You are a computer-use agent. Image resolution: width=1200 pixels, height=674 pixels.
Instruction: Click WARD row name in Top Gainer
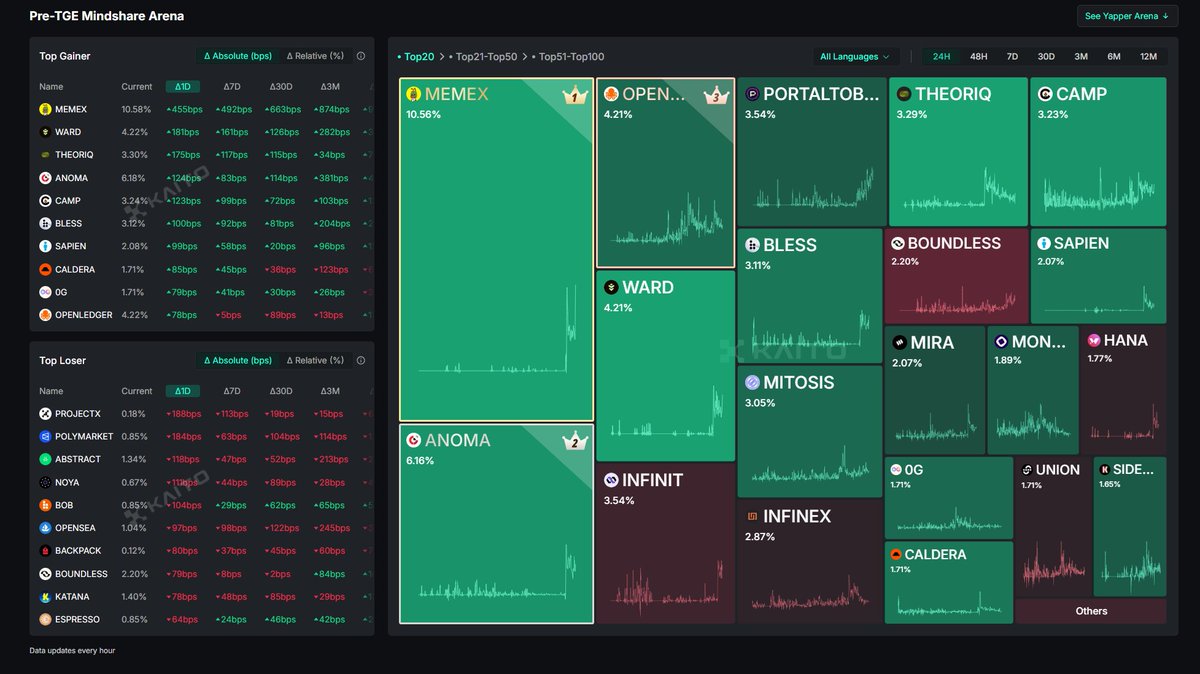(68, 132)
